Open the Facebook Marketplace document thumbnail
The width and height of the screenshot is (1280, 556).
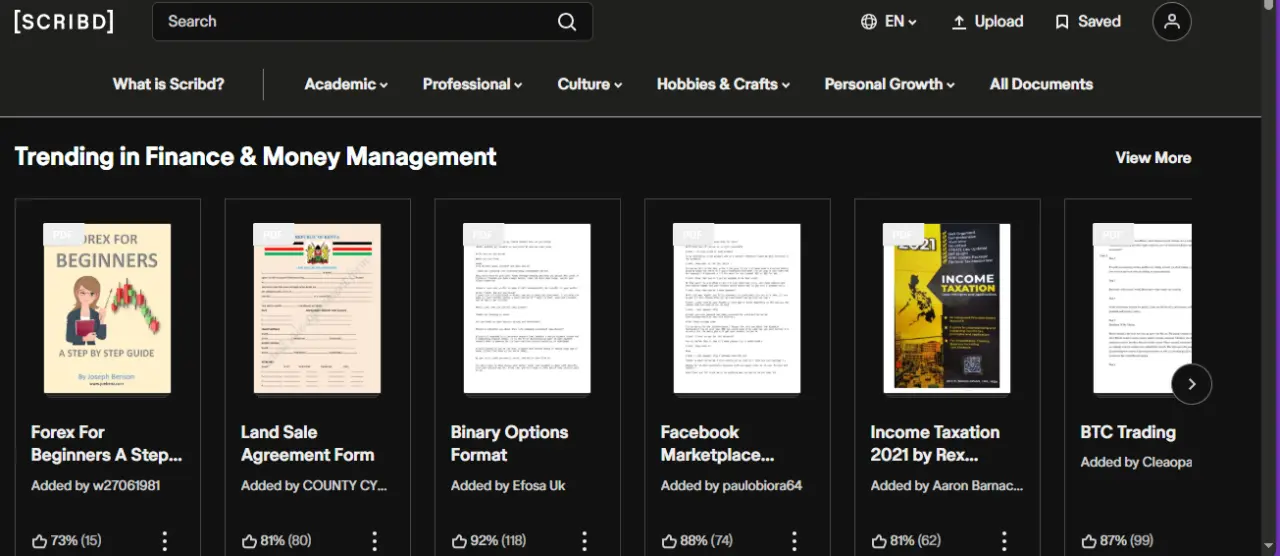tap(737, 309)
